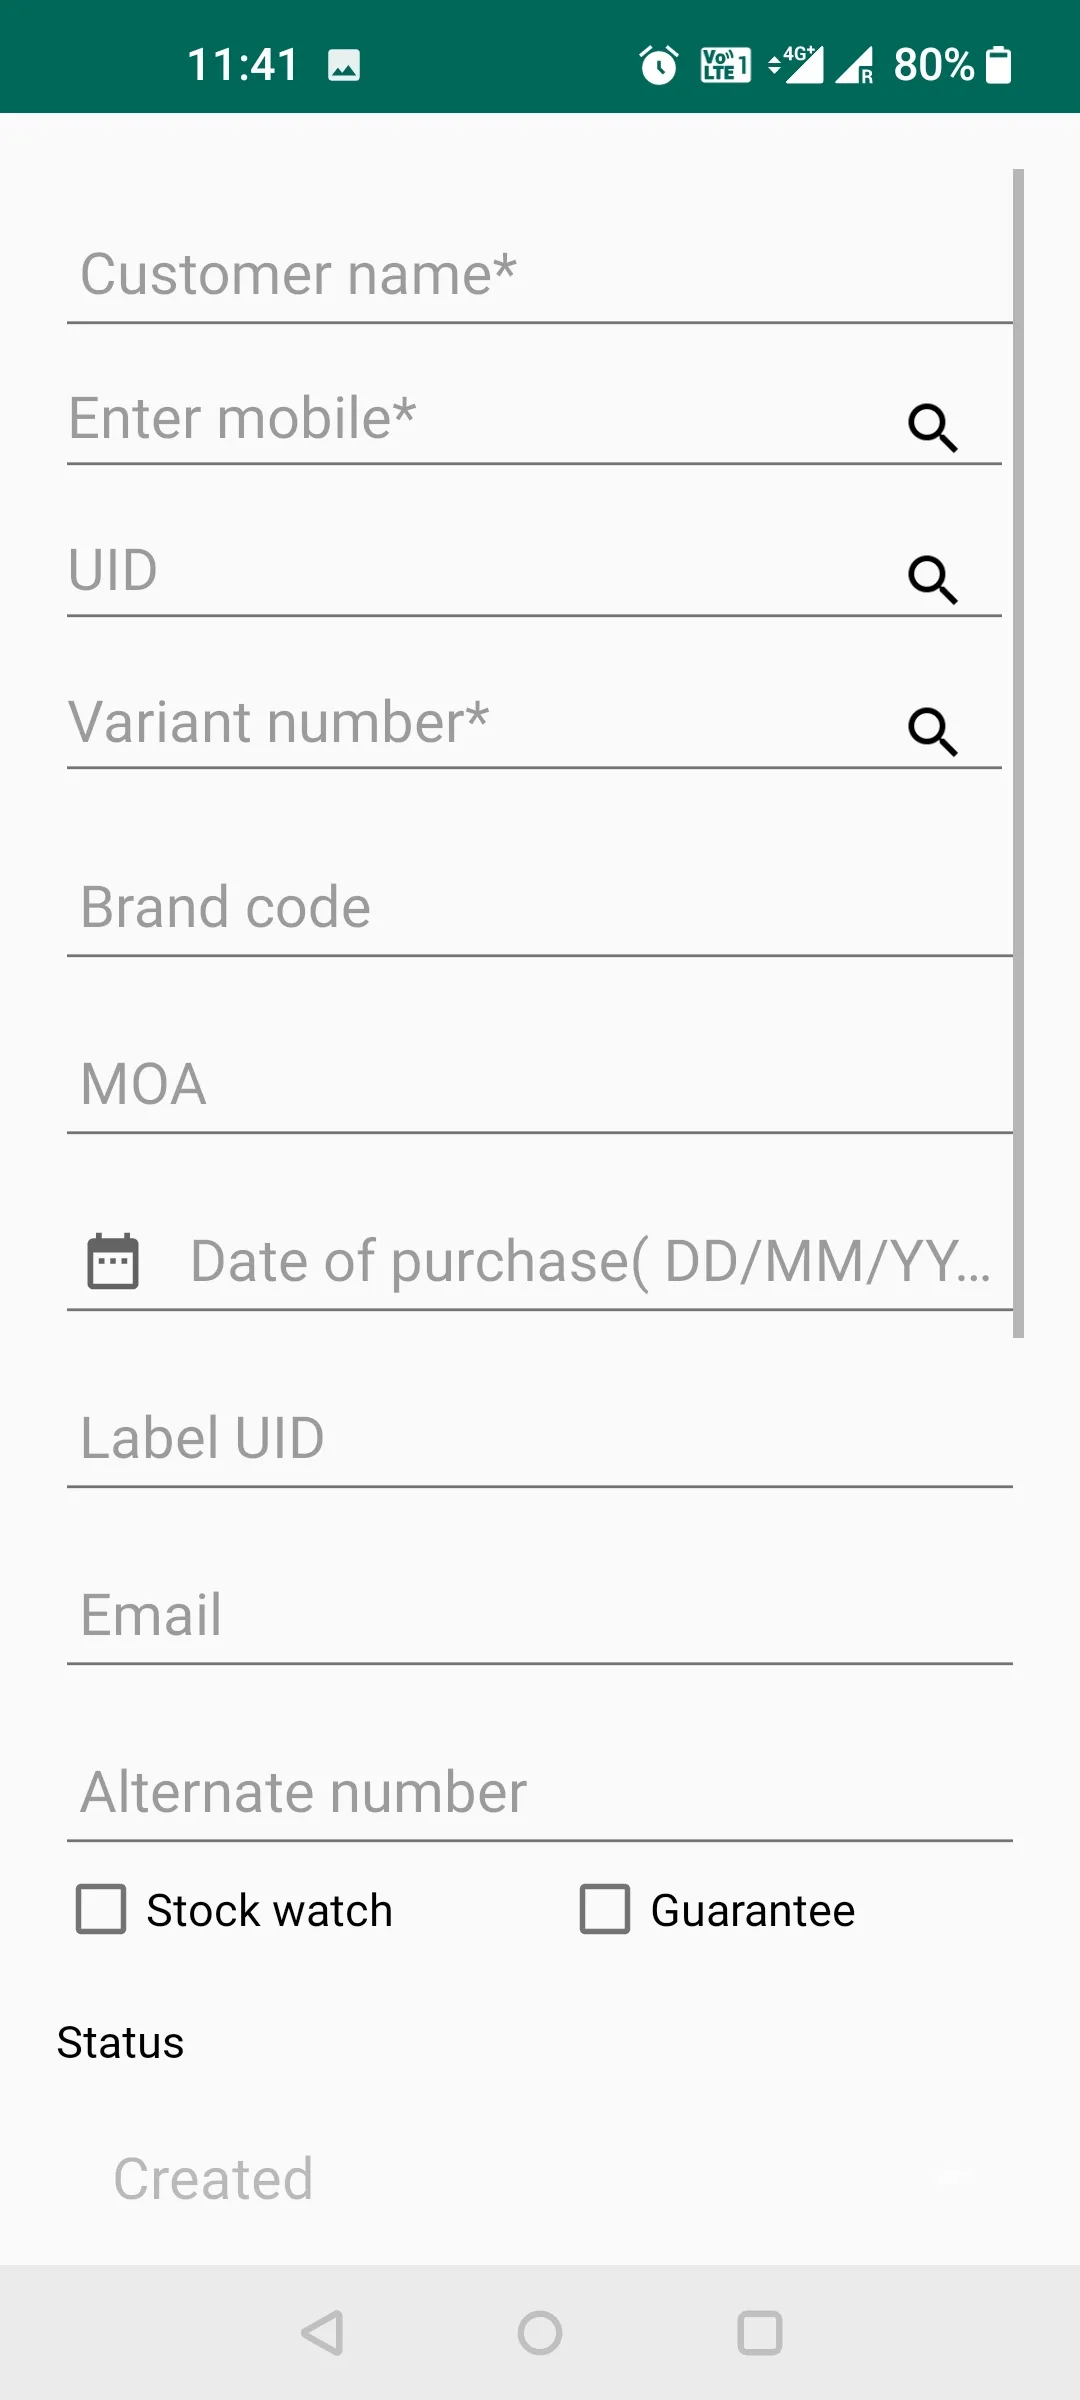
Task: Open the date of purchase calendar icon
Action: click(x=113, y=1261)
